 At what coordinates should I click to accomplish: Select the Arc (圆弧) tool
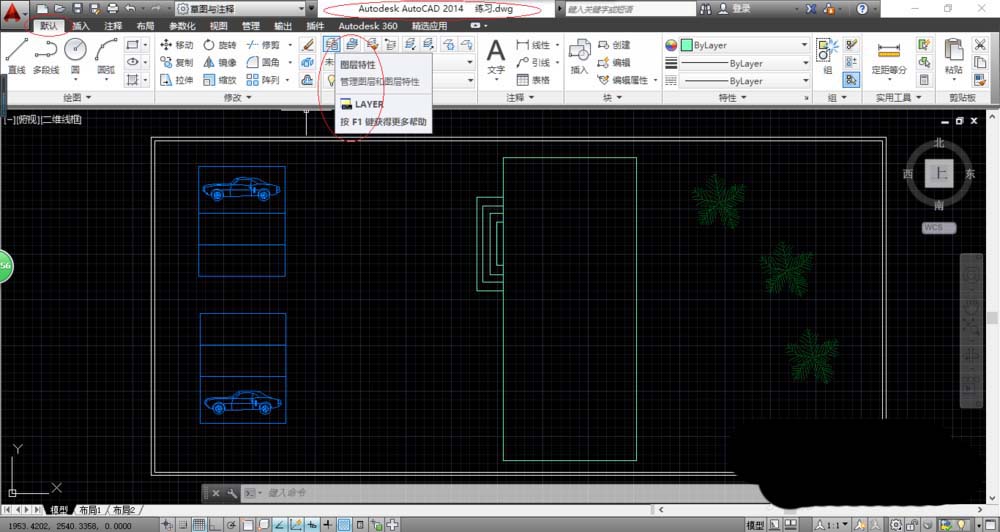(106, 55)
